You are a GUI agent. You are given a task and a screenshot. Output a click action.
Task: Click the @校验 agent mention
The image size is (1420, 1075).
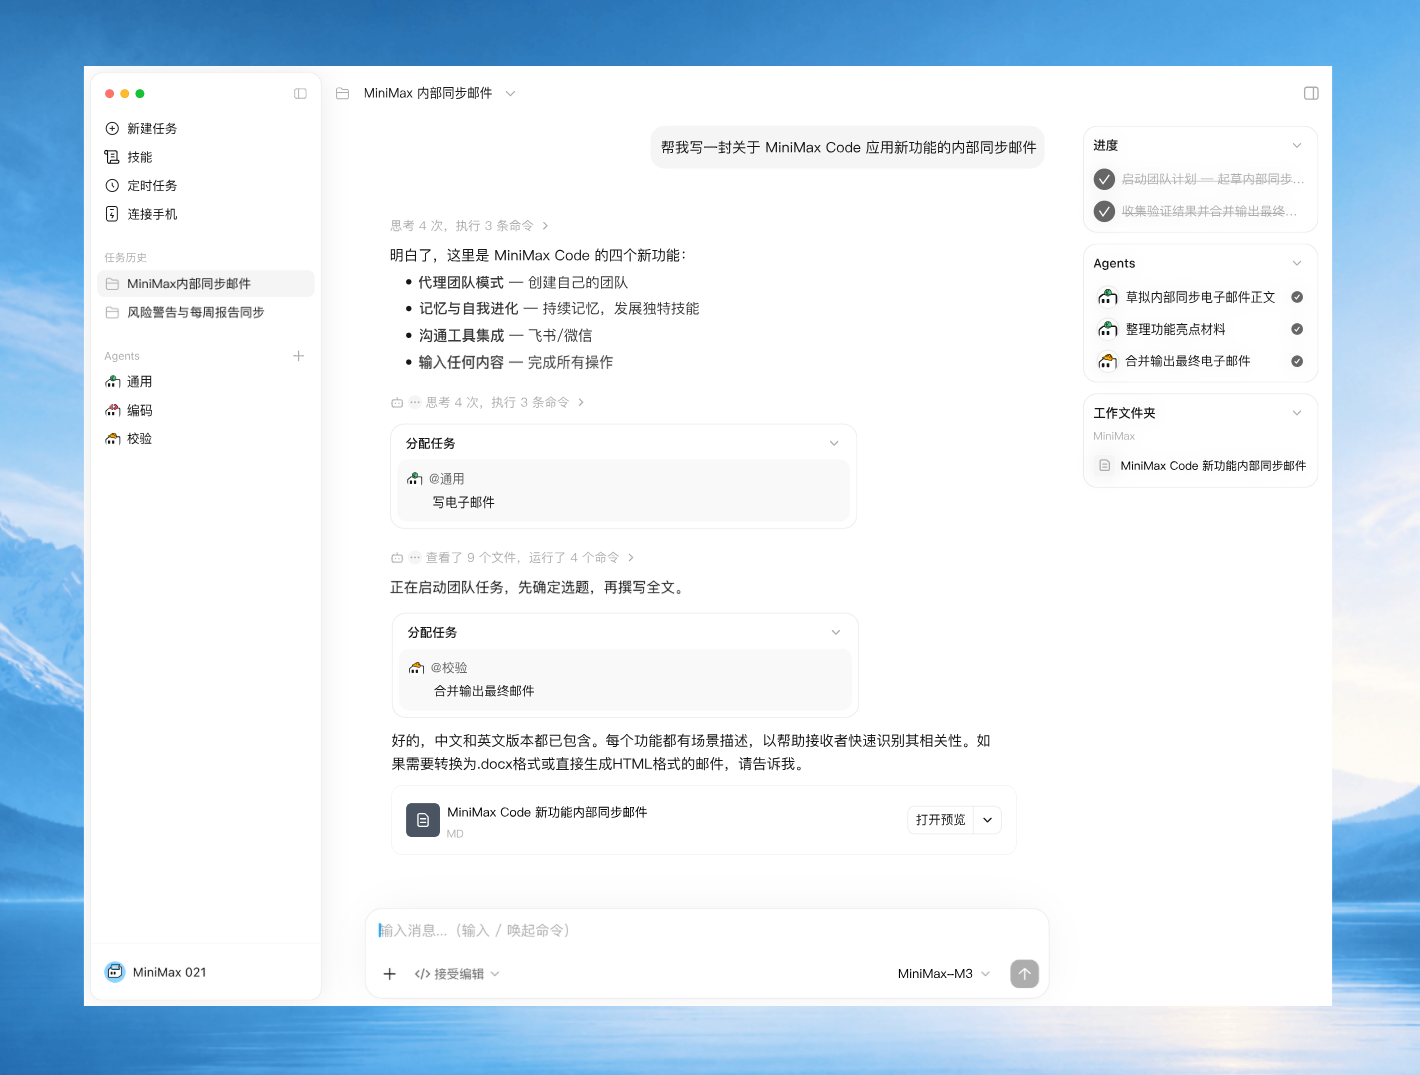pyautogui.click(x=448, y=667)
